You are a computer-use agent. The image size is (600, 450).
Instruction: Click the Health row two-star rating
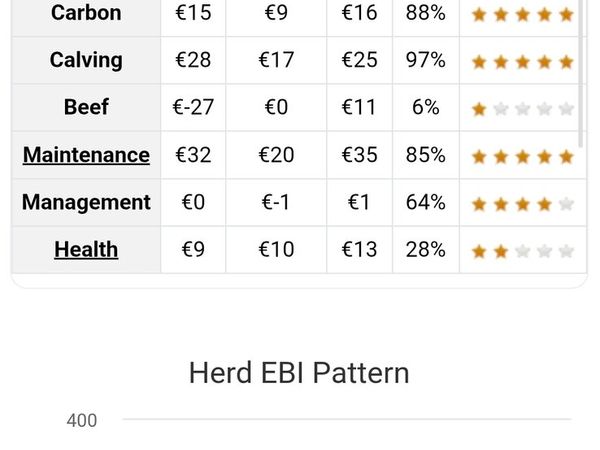[522, 250]
